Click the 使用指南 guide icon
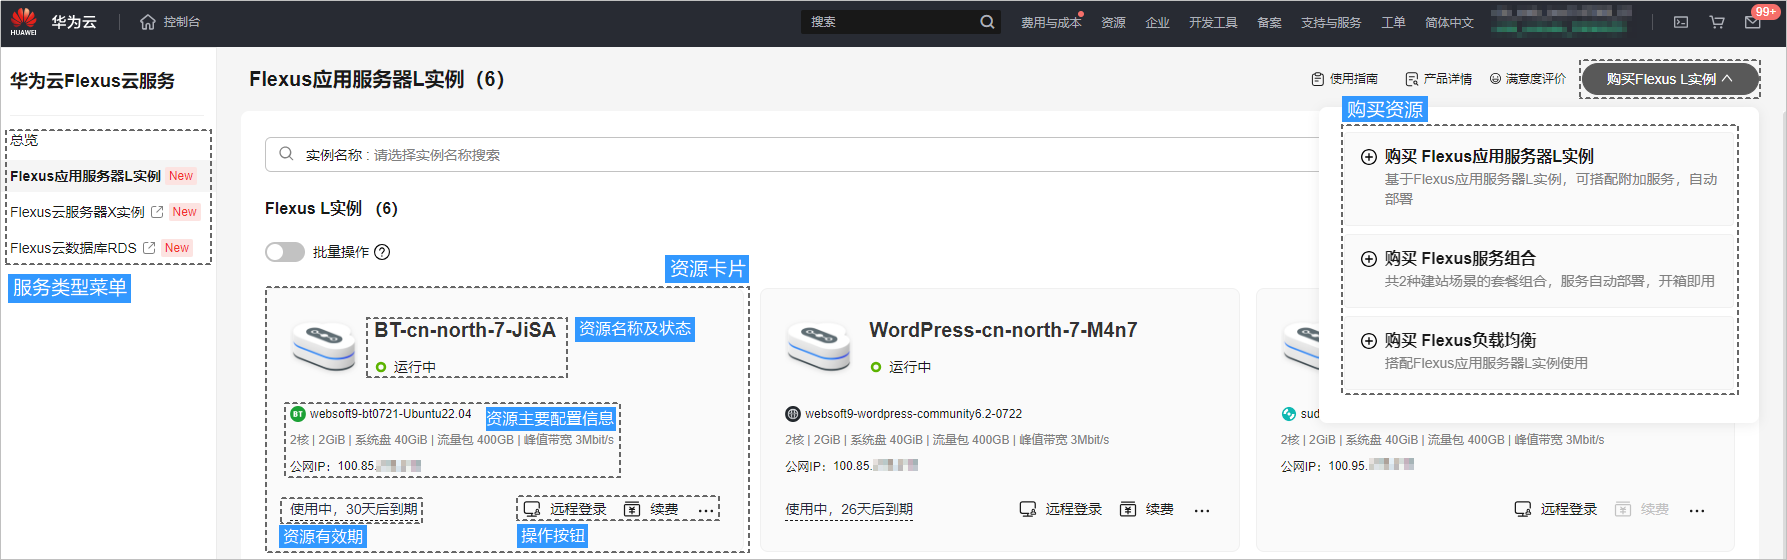Image resolution: width=1787 pixels, height=560 pixels. click(x=1318, y=79)
